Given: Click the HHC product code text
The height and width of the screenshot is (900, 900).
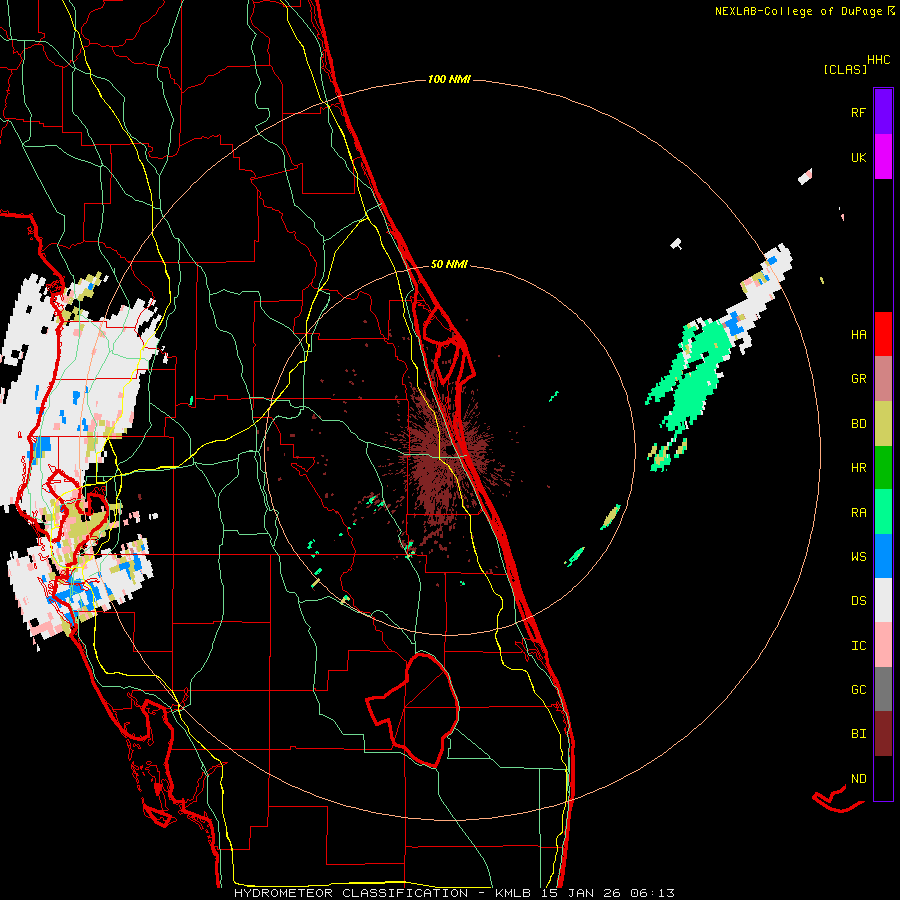Looking at the screenshot, I should (878, 60).
